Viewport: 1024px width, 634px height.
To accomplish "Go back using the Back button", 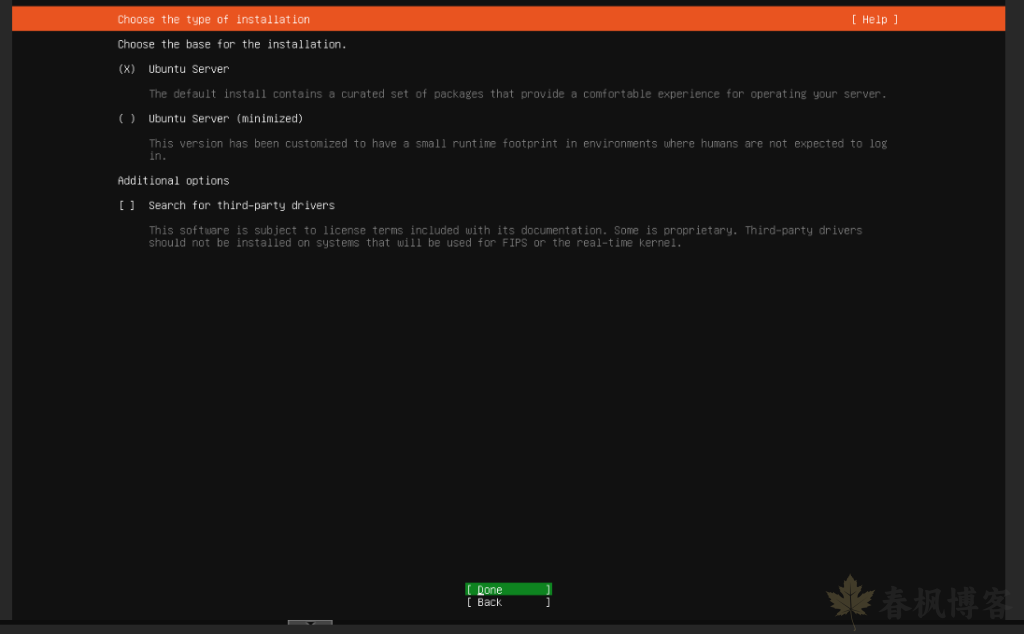I will pyautogui.click(x=508, y=603).
